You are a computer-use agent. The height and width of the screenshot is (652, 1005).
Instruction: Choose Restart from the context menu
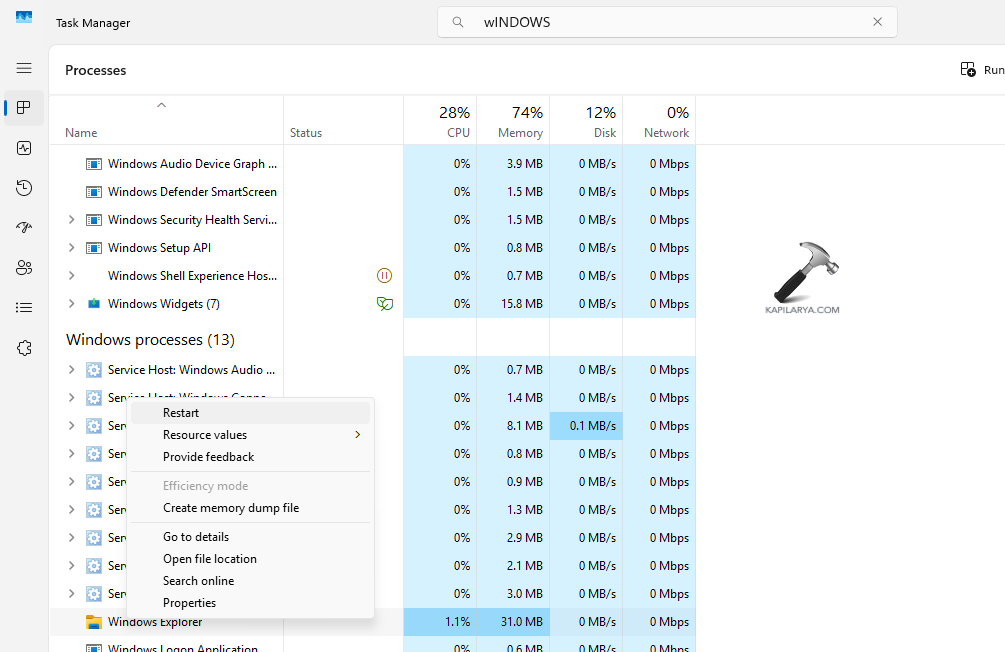tap(181, 413)
